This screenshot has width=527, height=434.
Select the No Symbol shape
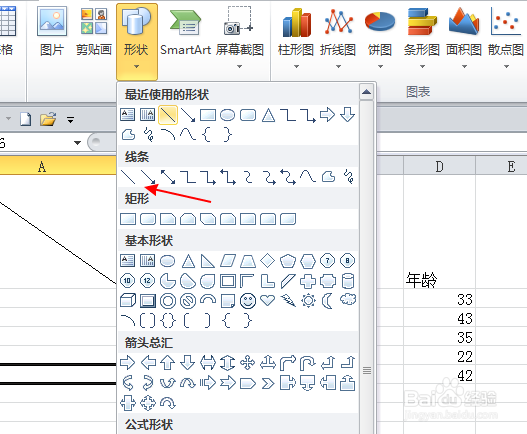pyautogui.click(x=188, y=301)
